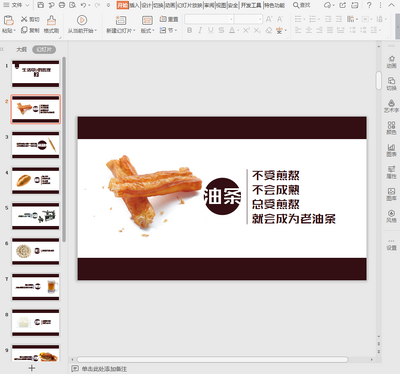400x374 pixels.
Task: Open the font name combo box
Action: (209, 19)
